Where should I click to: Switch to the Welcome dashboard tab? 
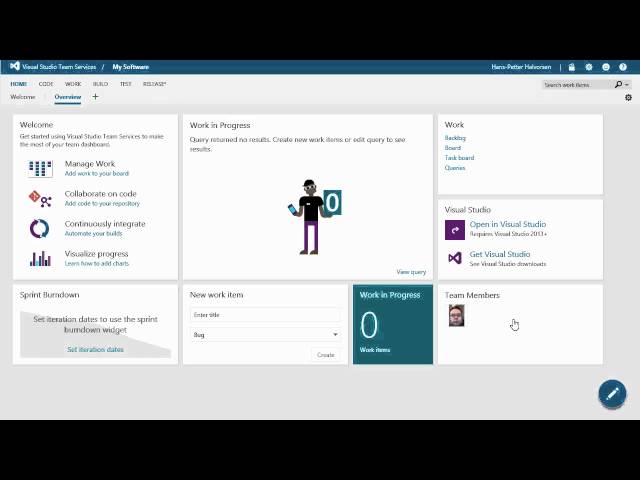(x=23, y=97)
